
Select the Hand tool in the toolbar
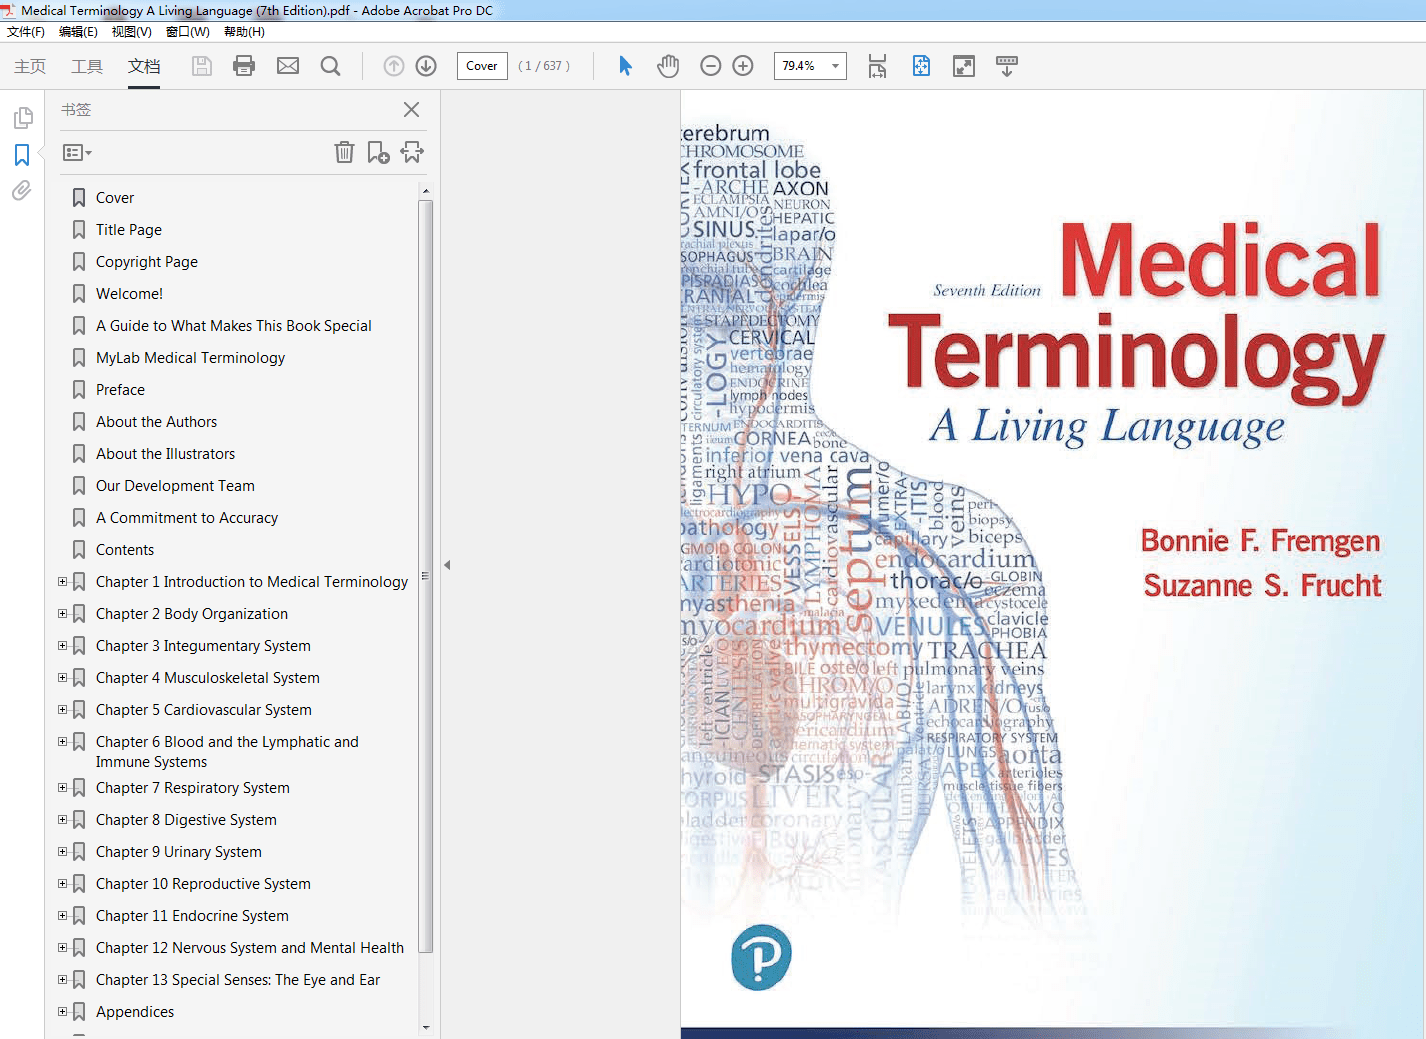click(667, 65)
